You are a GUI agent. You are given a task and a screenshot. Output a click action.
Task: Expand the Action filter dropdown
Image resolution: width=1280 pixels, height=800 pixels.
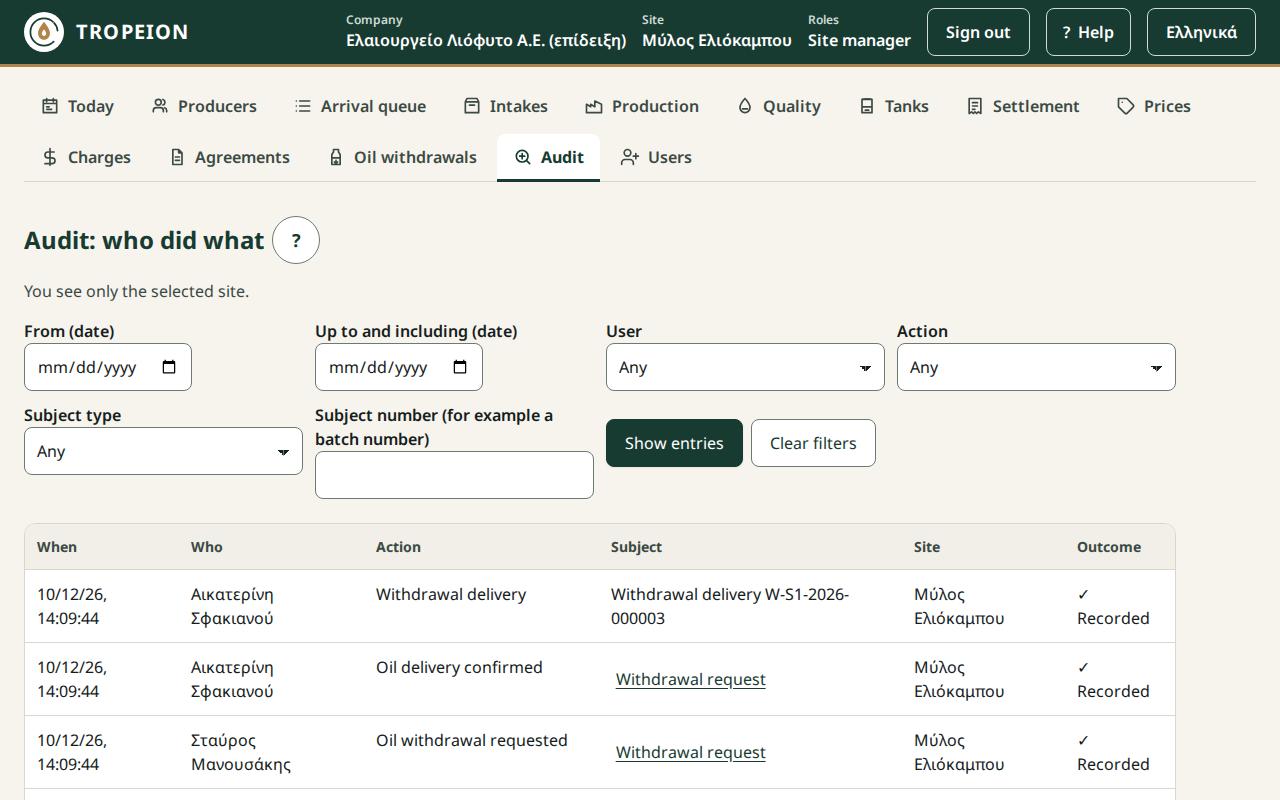[1036, 367]
